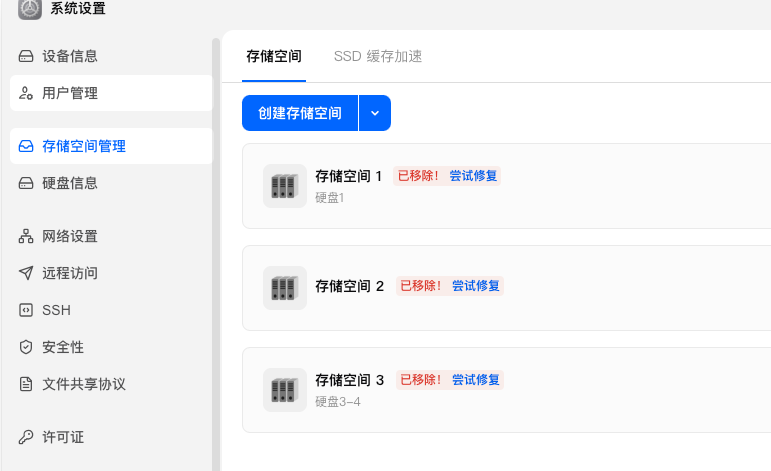Click the 存储空间 3 title
Image resolution: width=771 pixels, height=471 pixels.
350,380
